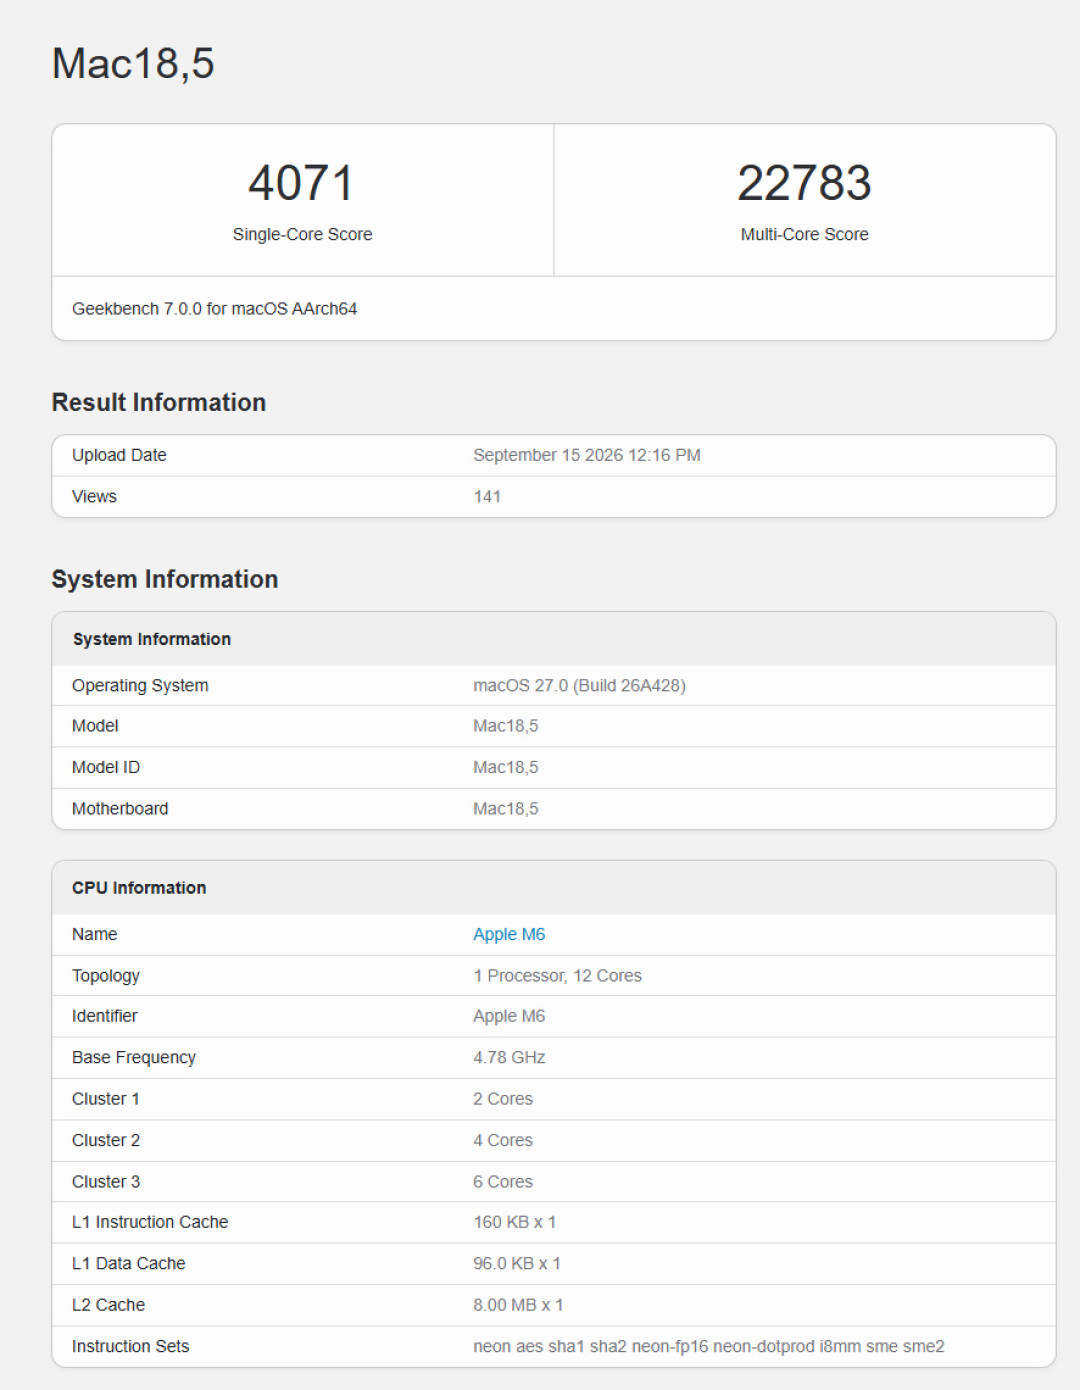Viewport: 1080px width, 1390px height.
Task: Click the L1 Instruction Cache label
Action: tap(150, 1222)
